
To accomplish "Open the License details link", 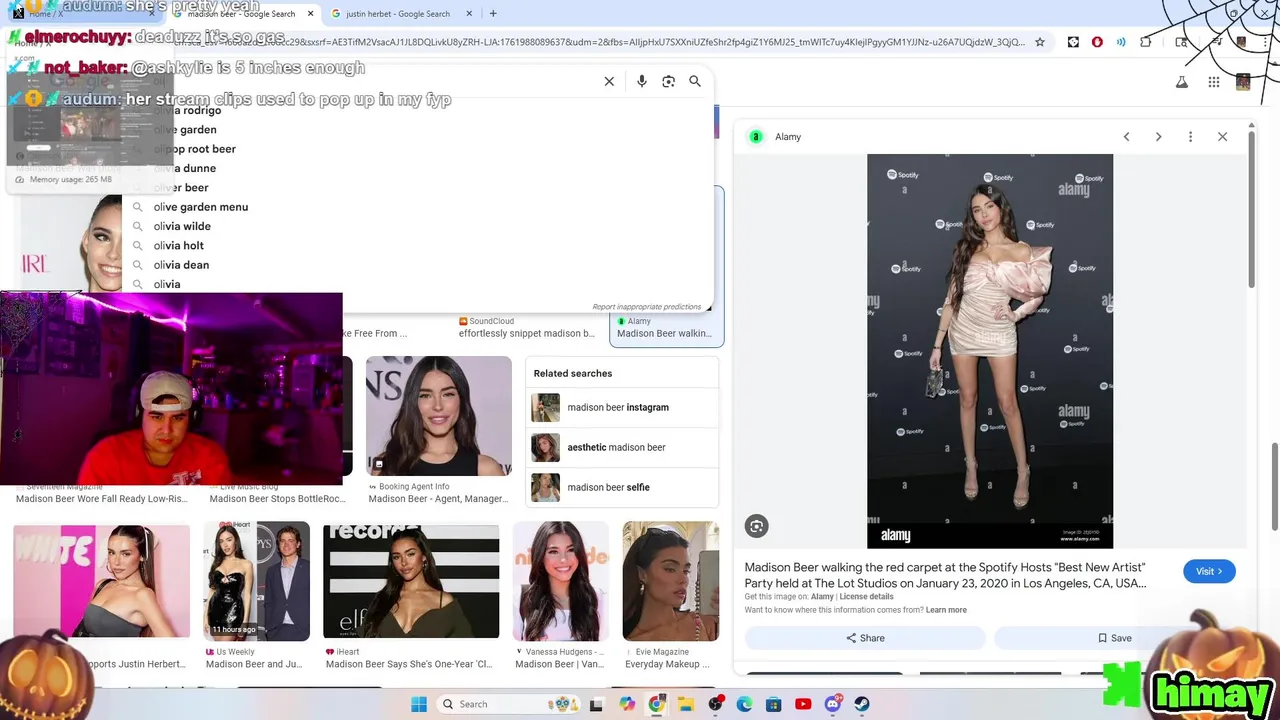I will point(866,597).
